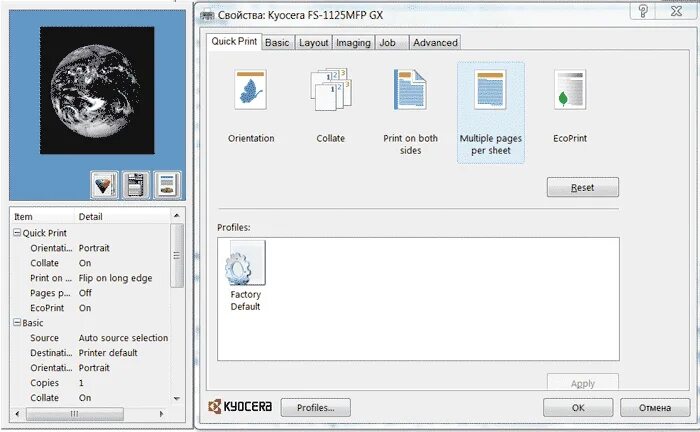Image resolution: width=700 pixels, height=432 pixels.
Task: Click the vertical scrollbar thumb in settings list
Action: point(177,255)
